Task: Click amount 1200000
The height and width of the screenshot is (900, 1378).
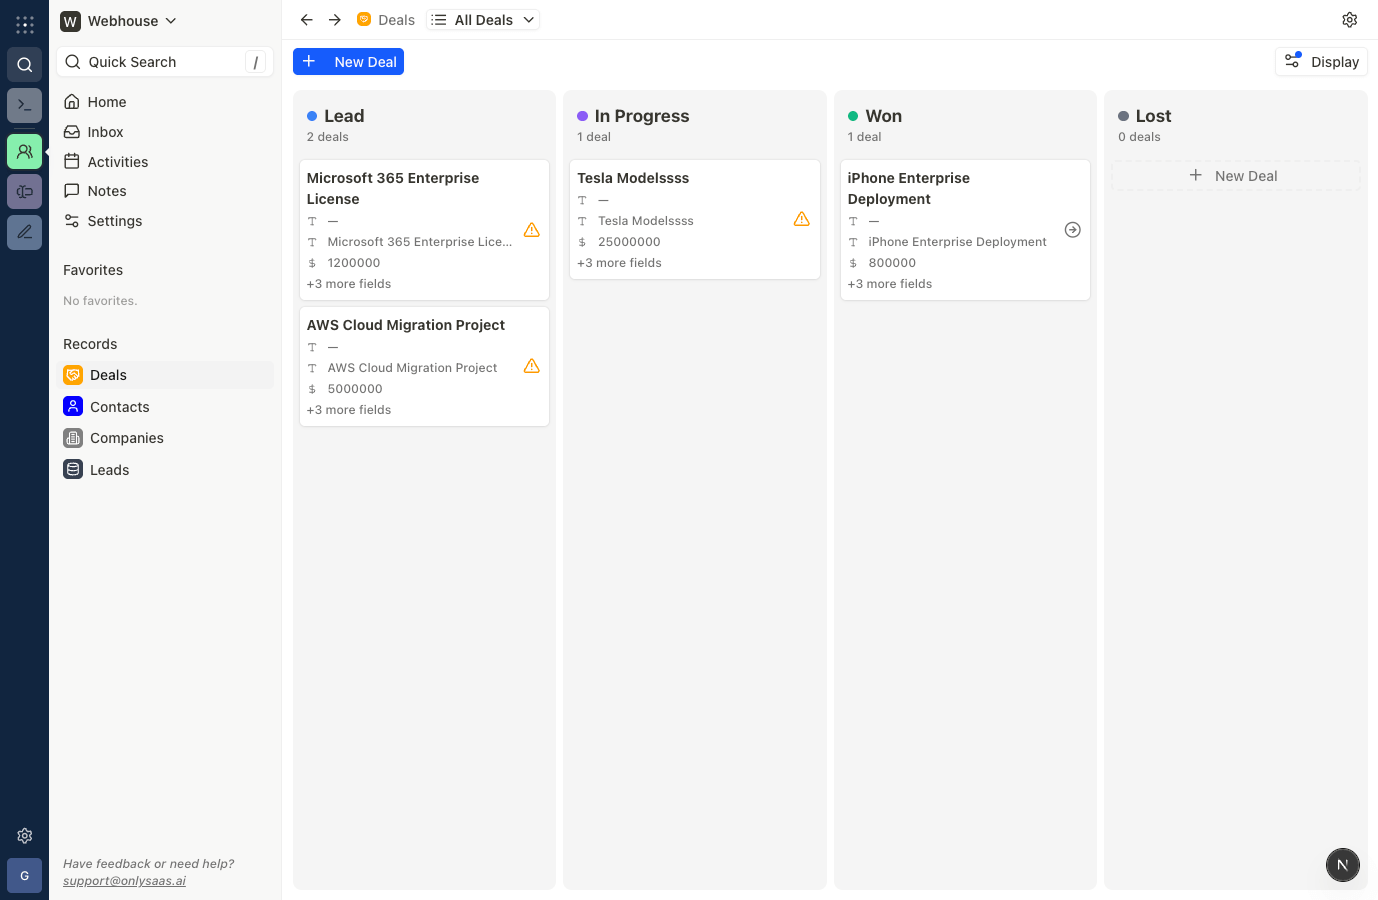Action: (x=354, y=263)
